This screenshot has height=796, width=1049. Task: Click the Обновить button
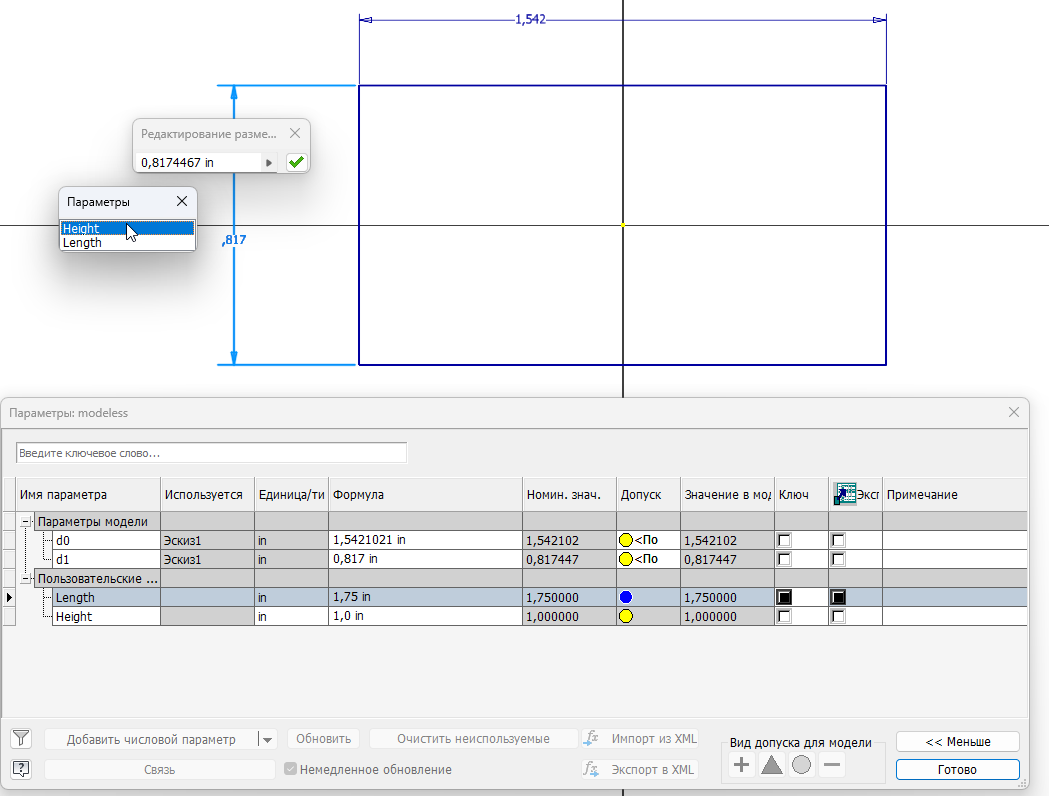pyautogui.click(x=324, y=738)
